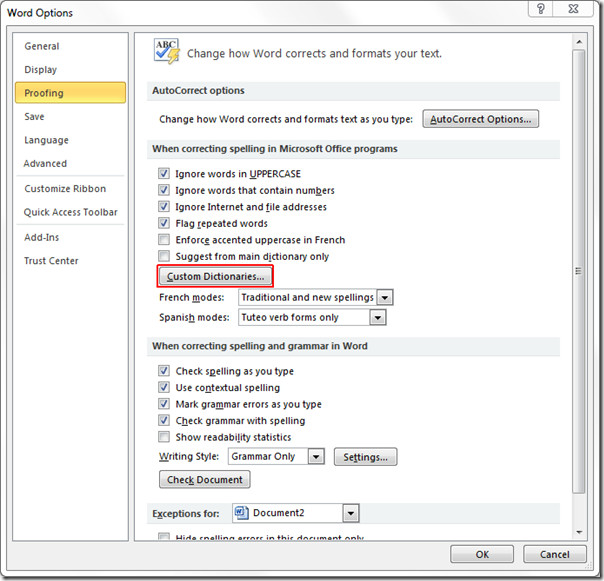The height and width of the screenshot is (581, 604).
Task: Toggle Ignore words in UPPERCASE checkbox
Action: coord(164,173)
